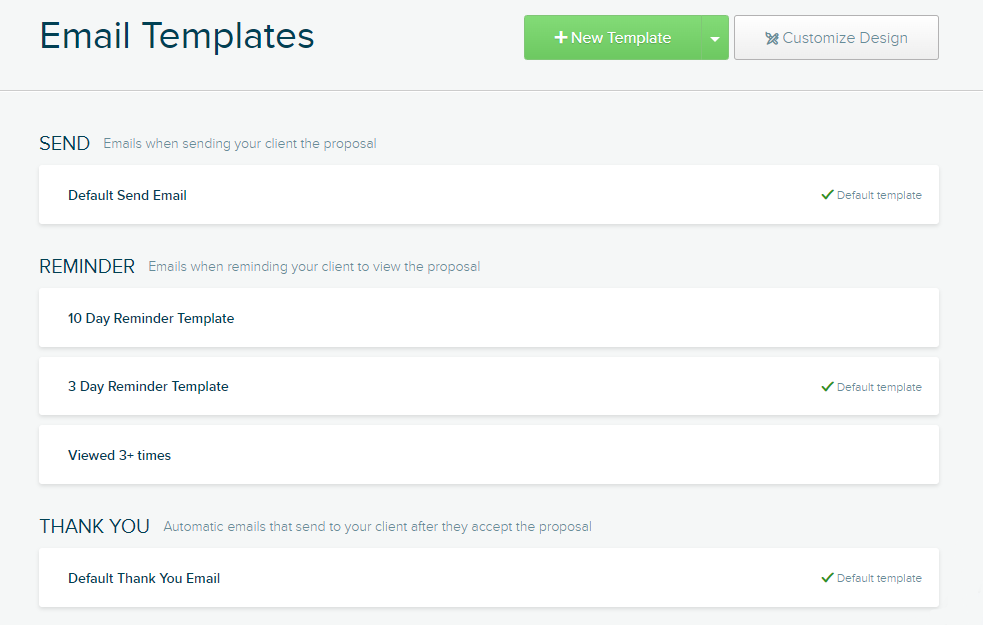This screenshot has height=625, width=983.
Task: Click the Email Templates page title
Action: [177, 36]
